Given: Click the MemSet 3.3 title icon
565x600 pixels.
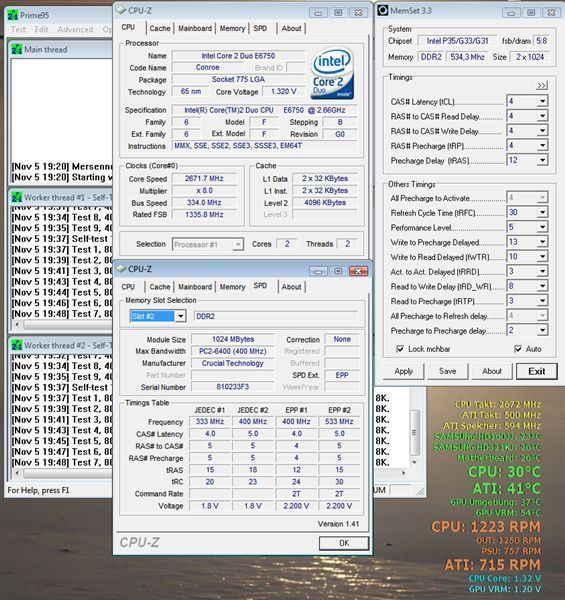Looking at the screenshot, I should coord(383,10).
